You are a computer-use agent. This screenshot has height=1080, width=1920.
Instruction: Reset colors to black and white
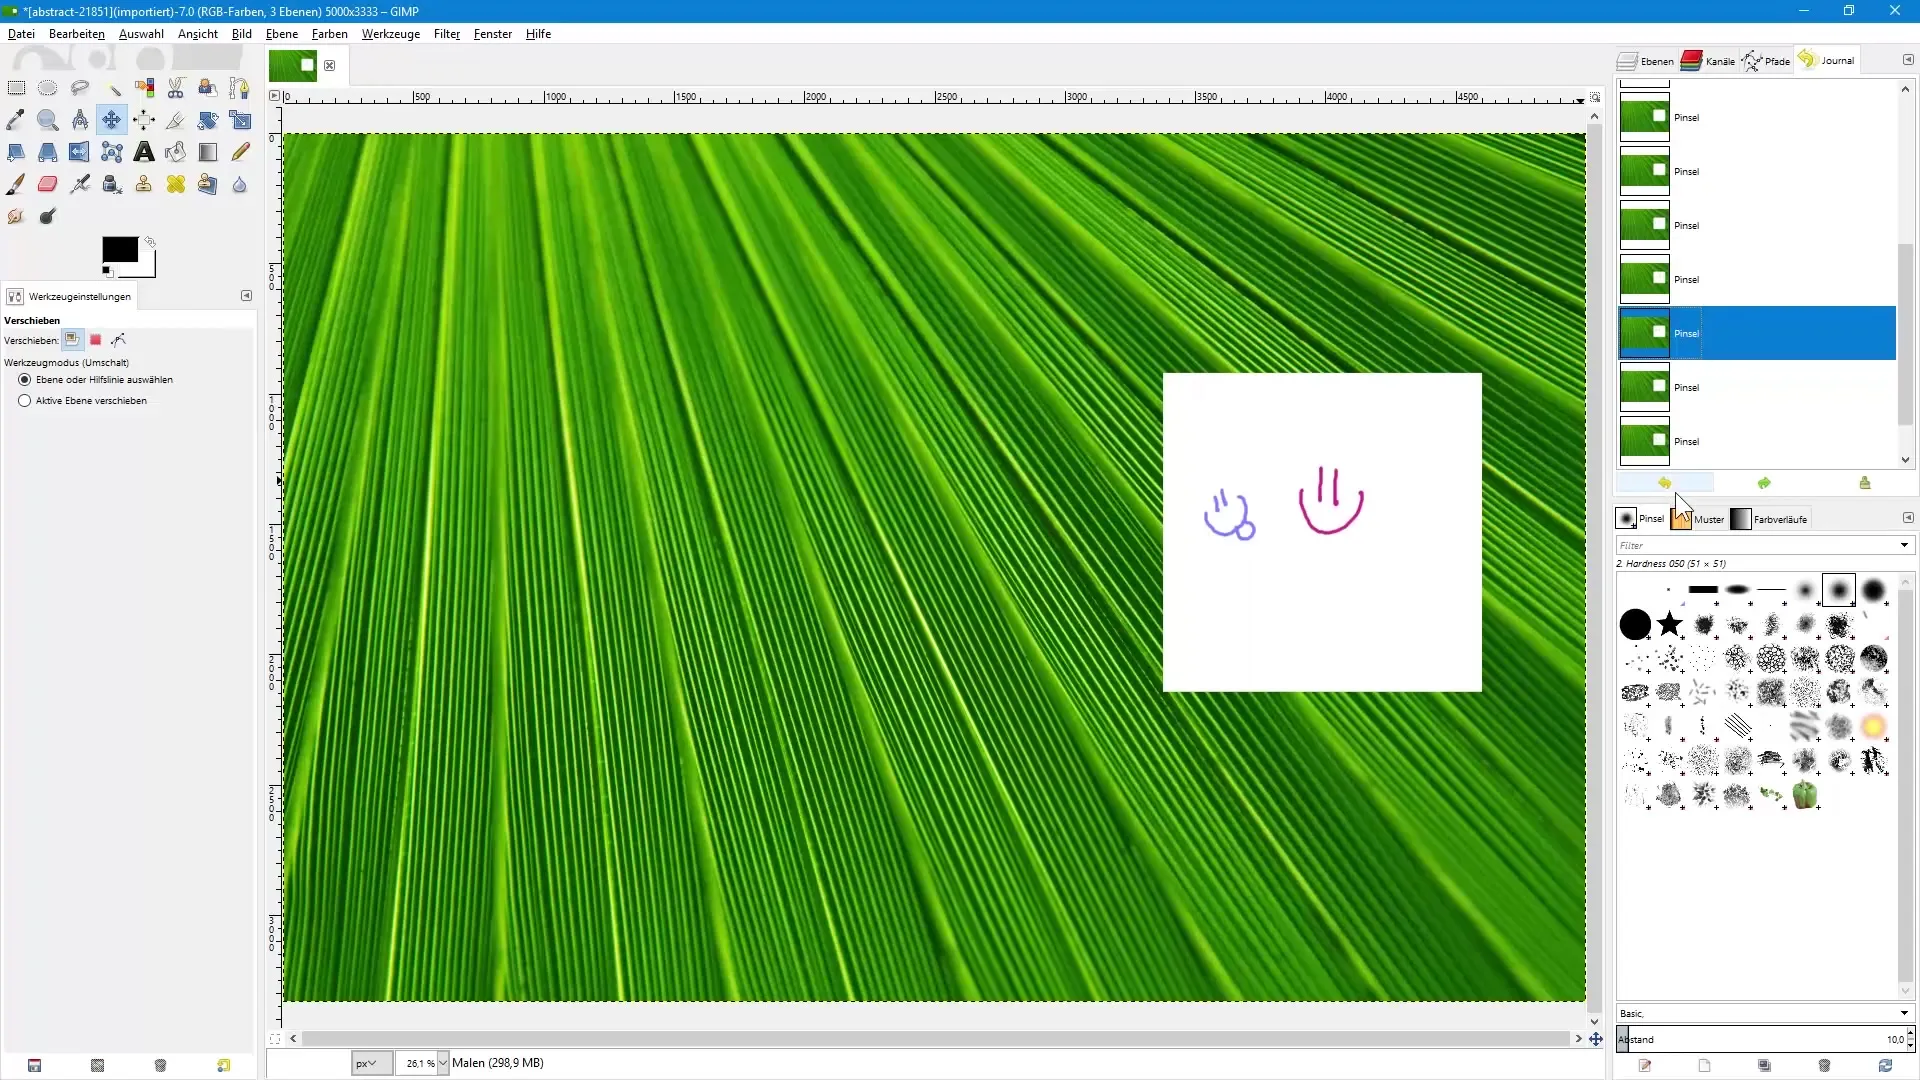pyautogui.click(x=107, y=272)
